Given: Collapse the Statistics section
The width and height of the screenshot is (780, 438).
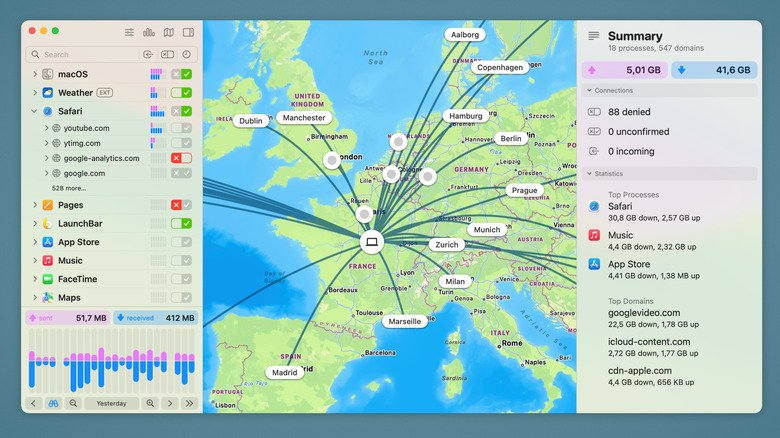Looking at the screenshot, I should (589, 174).
